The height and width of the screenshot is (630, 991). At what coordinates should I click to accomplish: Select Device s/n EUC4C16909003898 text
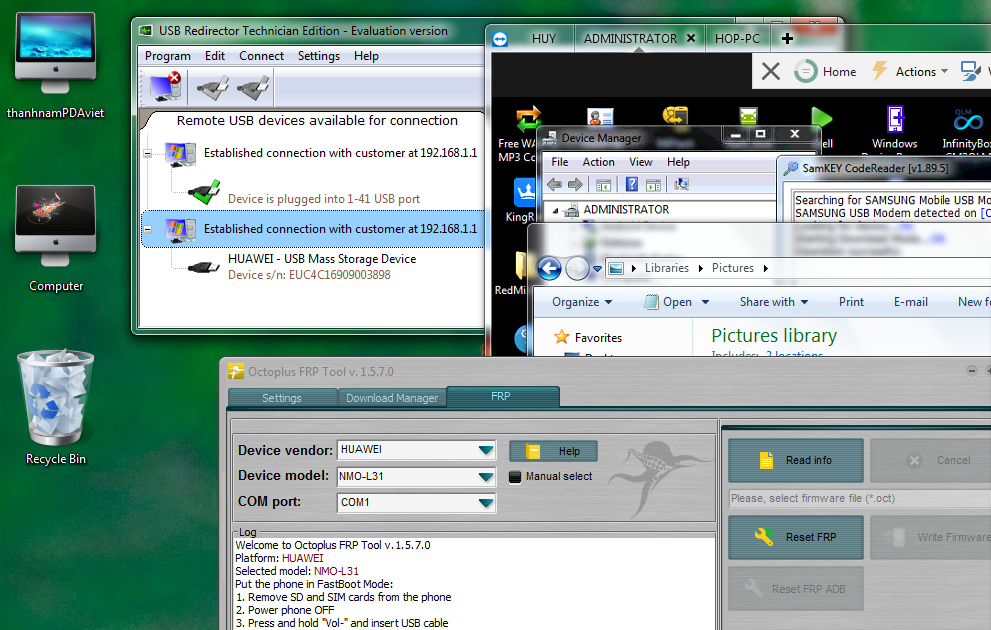(309, 275)
